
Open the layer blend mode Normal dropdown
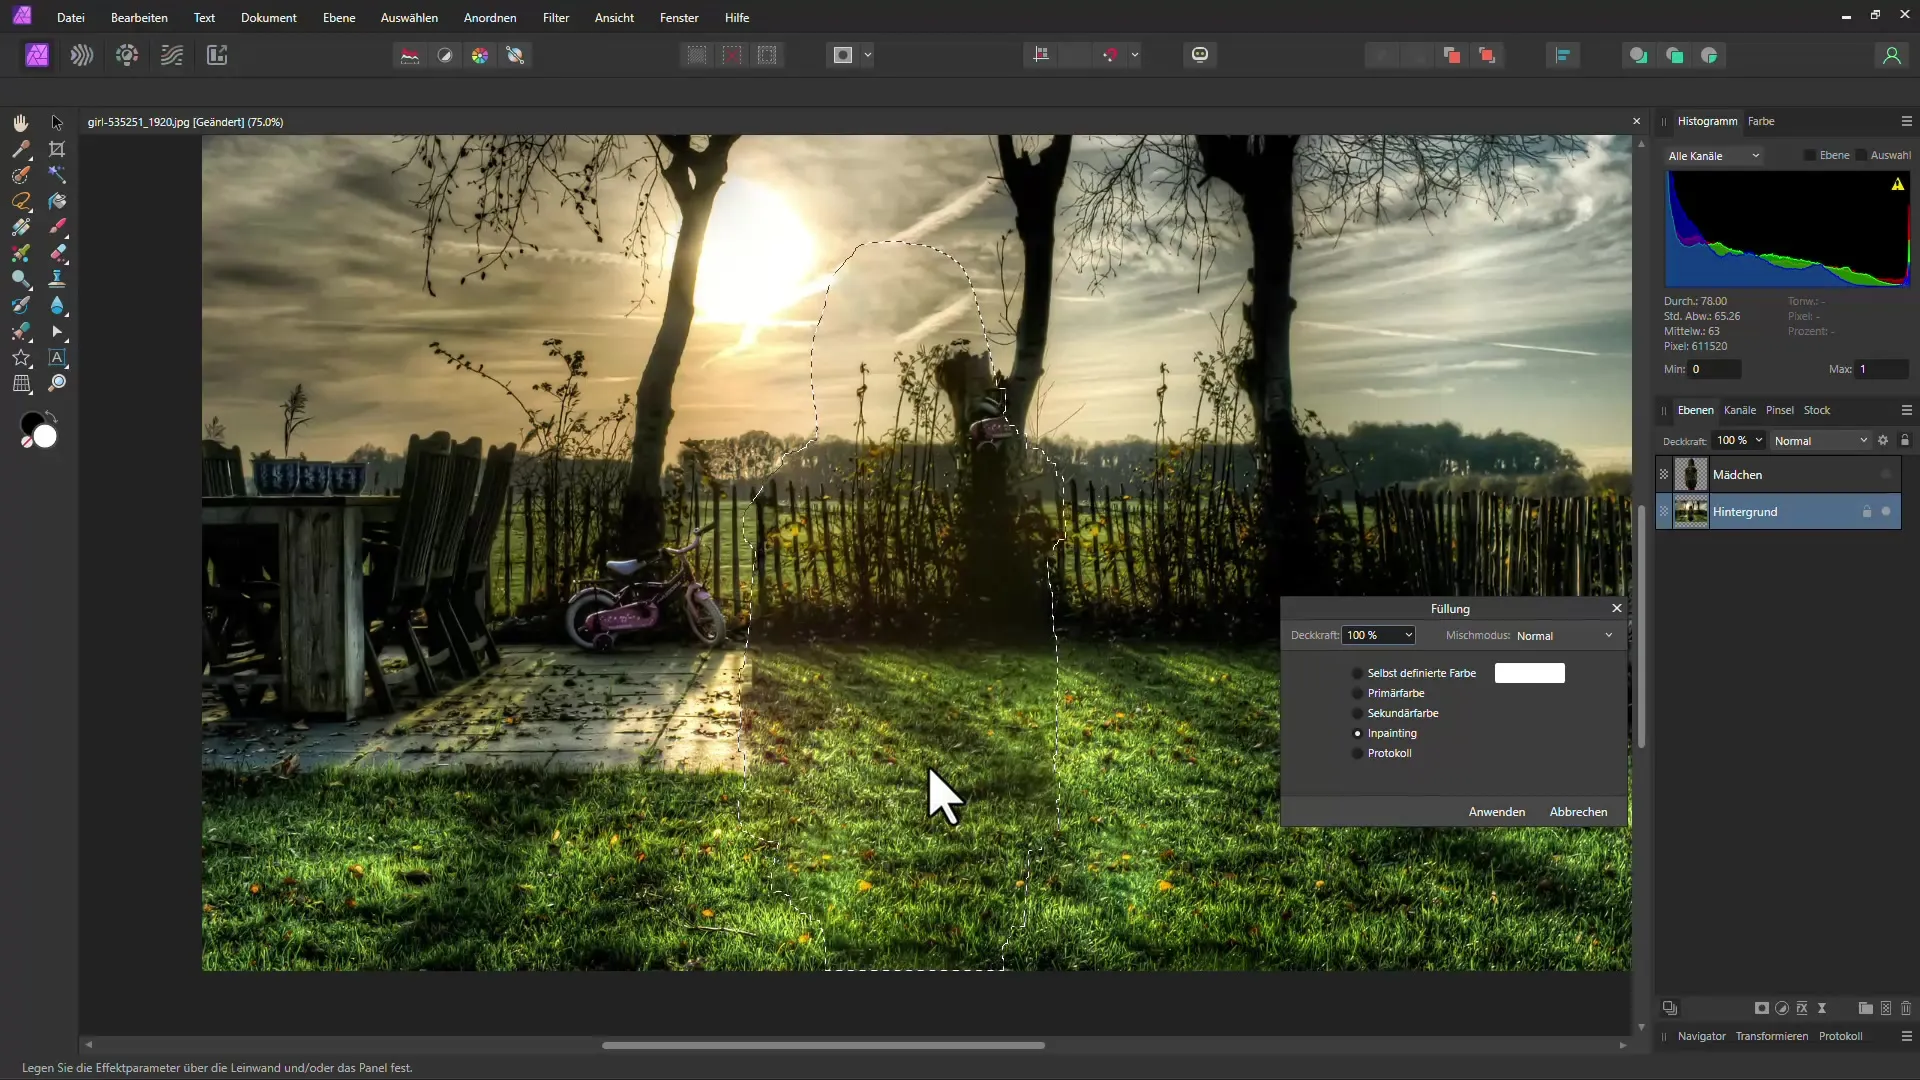point(1821,441)
